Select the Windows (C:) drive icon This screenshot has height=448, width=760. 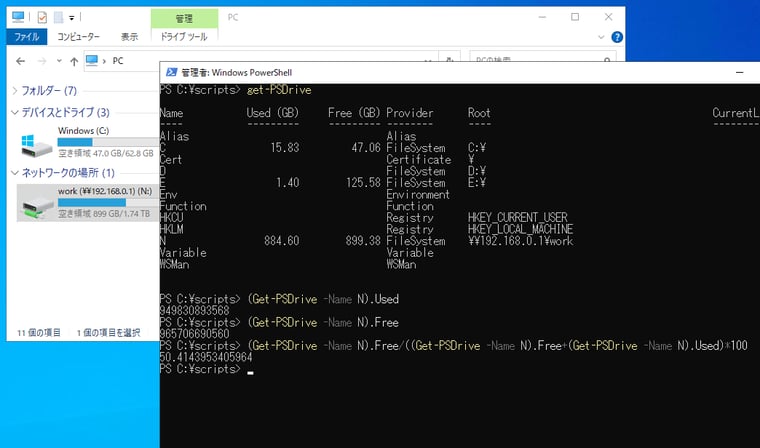click(36, 145)
